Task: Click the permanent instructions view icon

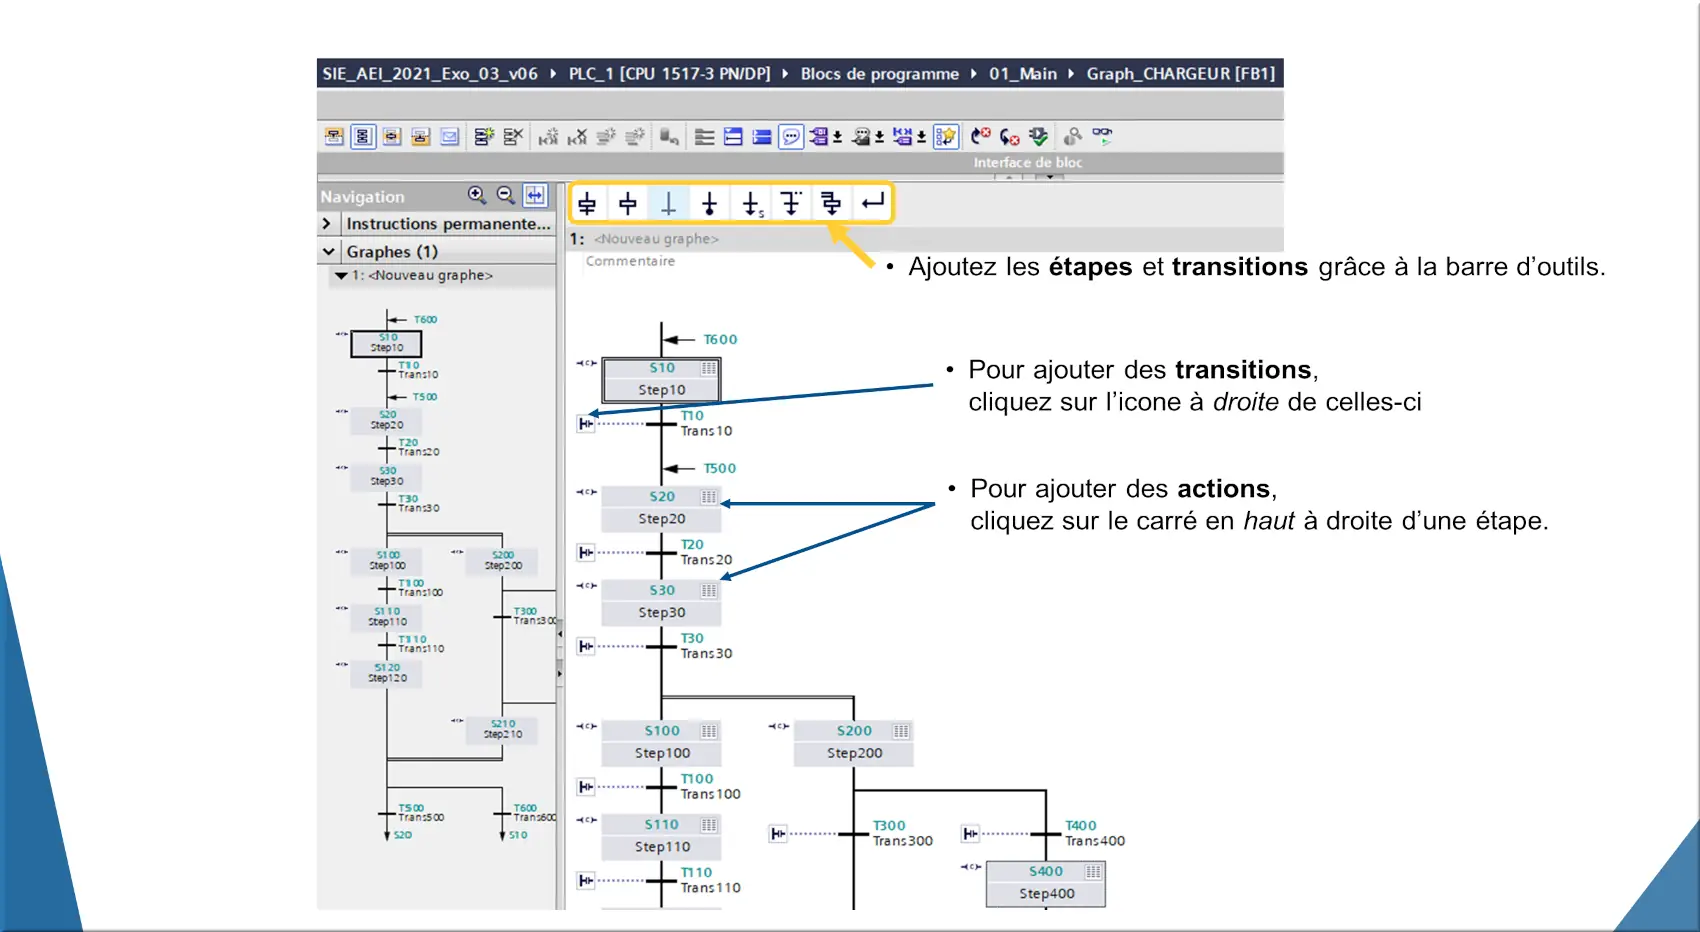Action: [x=421, y=136]
